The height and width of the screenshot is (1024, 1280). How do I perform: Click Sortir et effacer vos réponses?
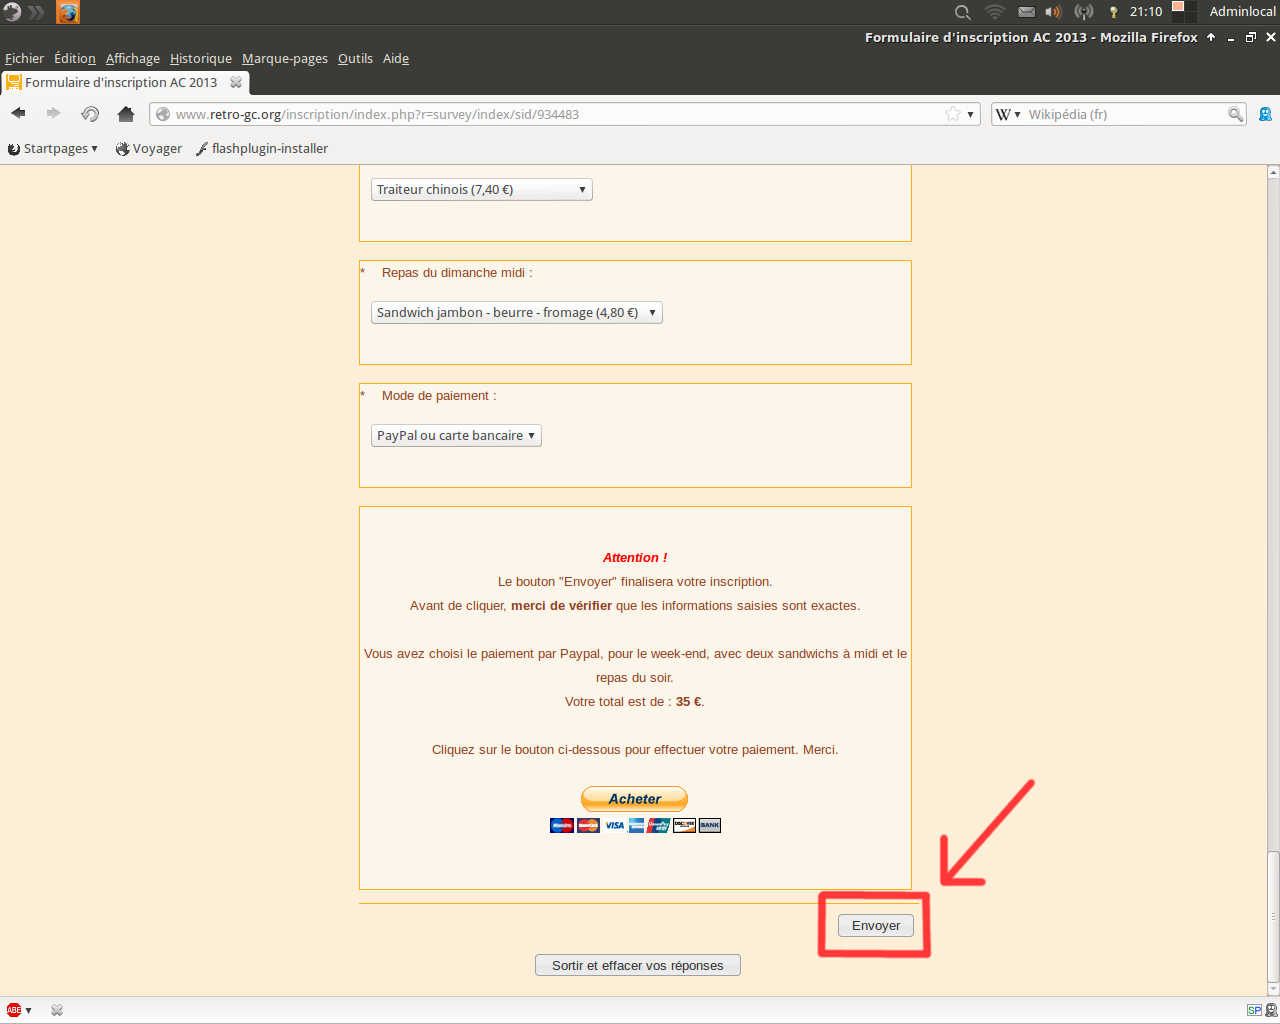637,966
